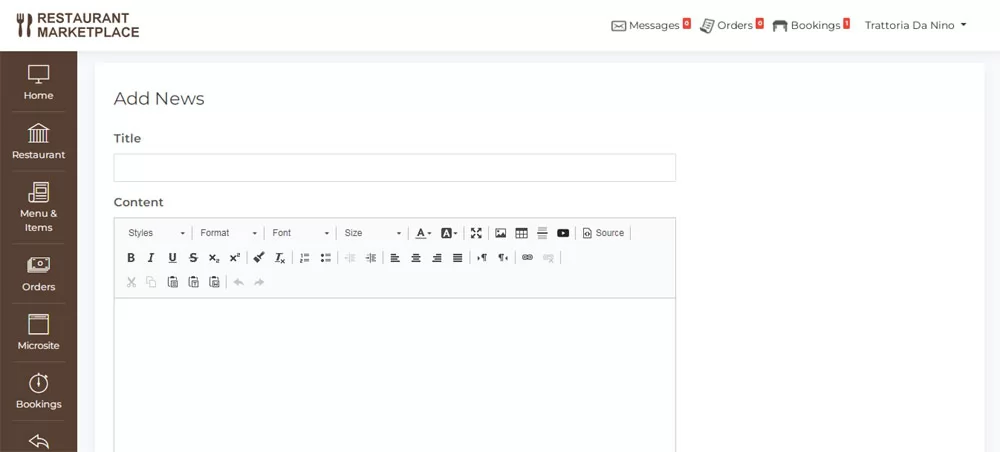This screenshot has width=1000, height=452.
Task: Open Menu & Items in sidebar
Action: [x=38, y=207]
